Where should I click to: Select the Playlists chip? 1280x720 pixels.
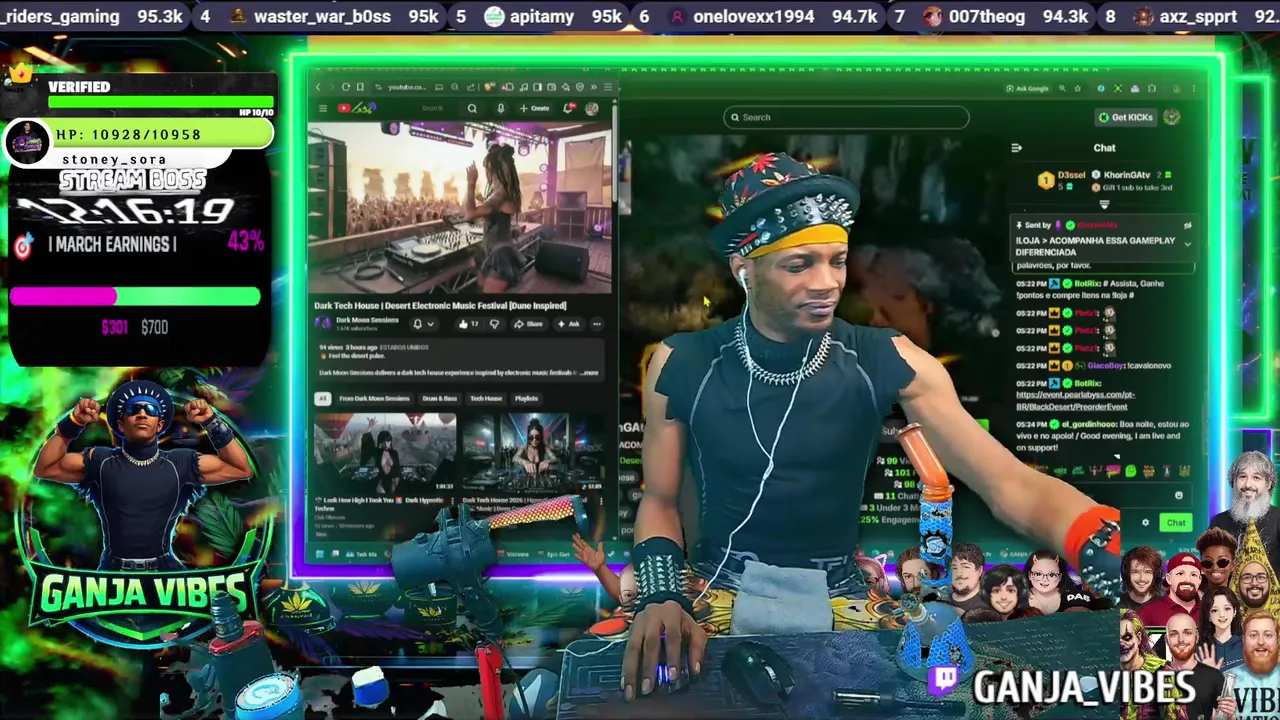526,398
